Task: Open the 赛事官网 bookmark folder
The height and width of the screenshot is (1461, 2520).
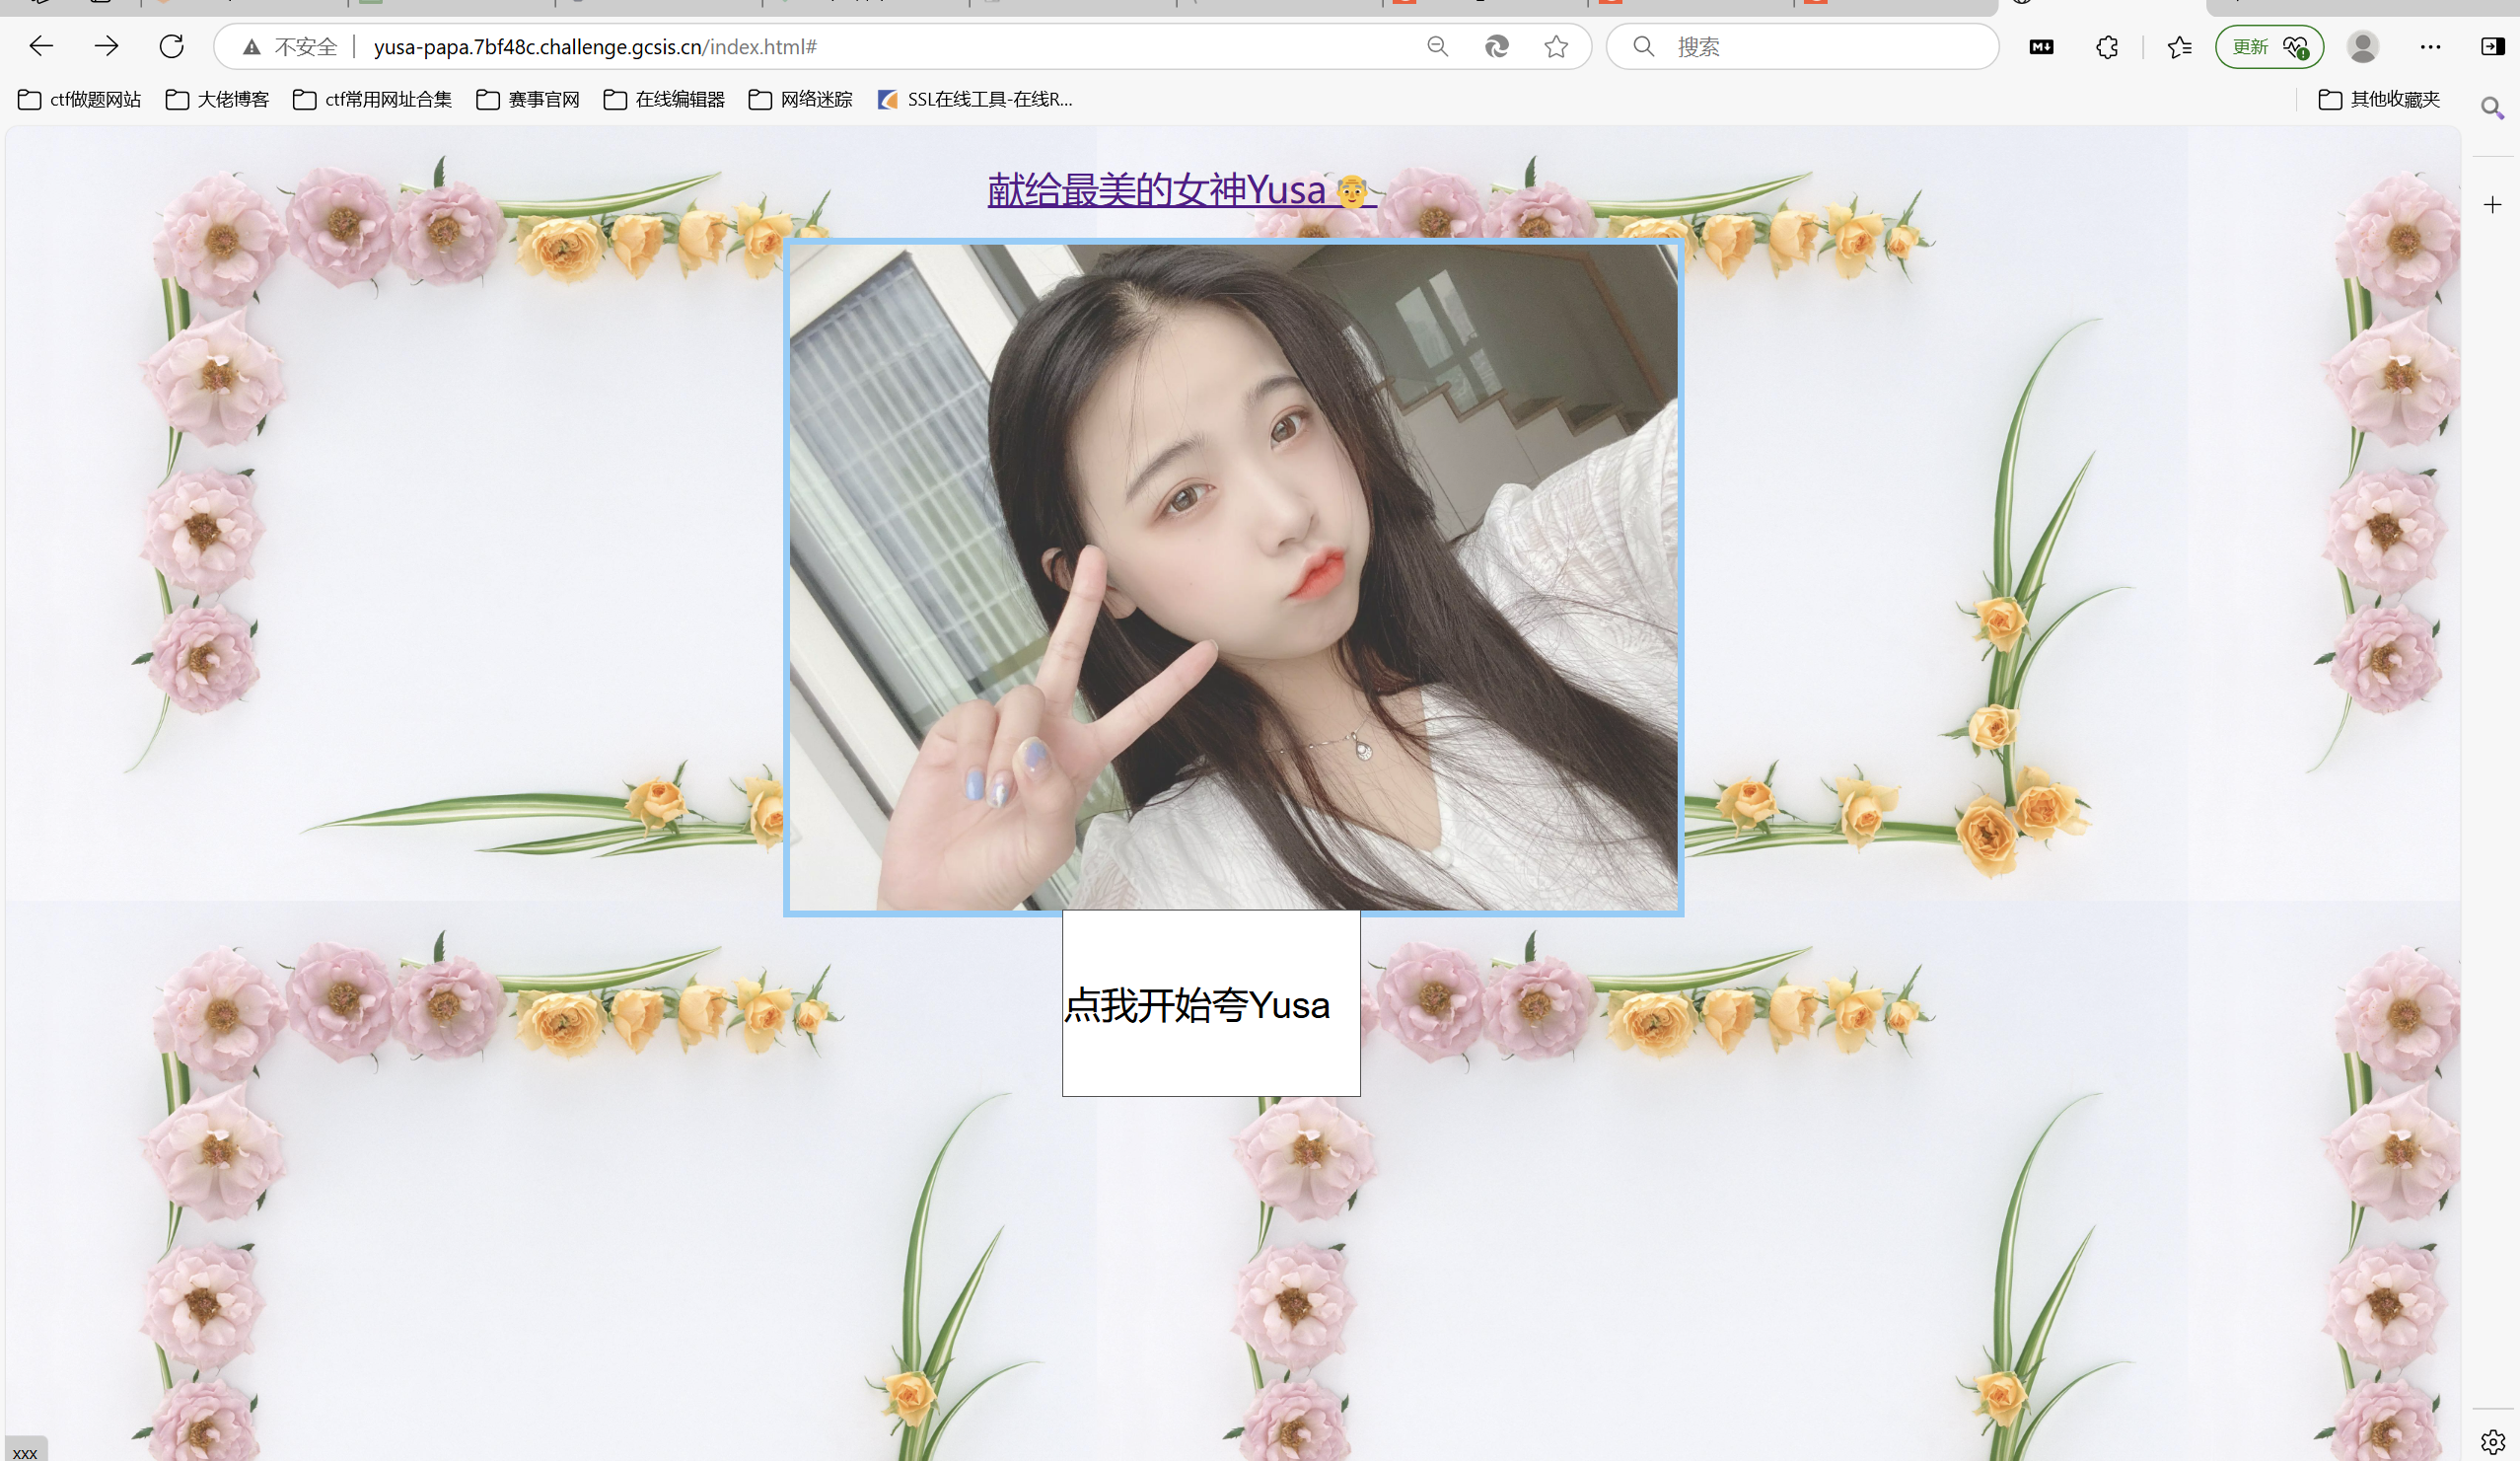Action: [528, 99]
